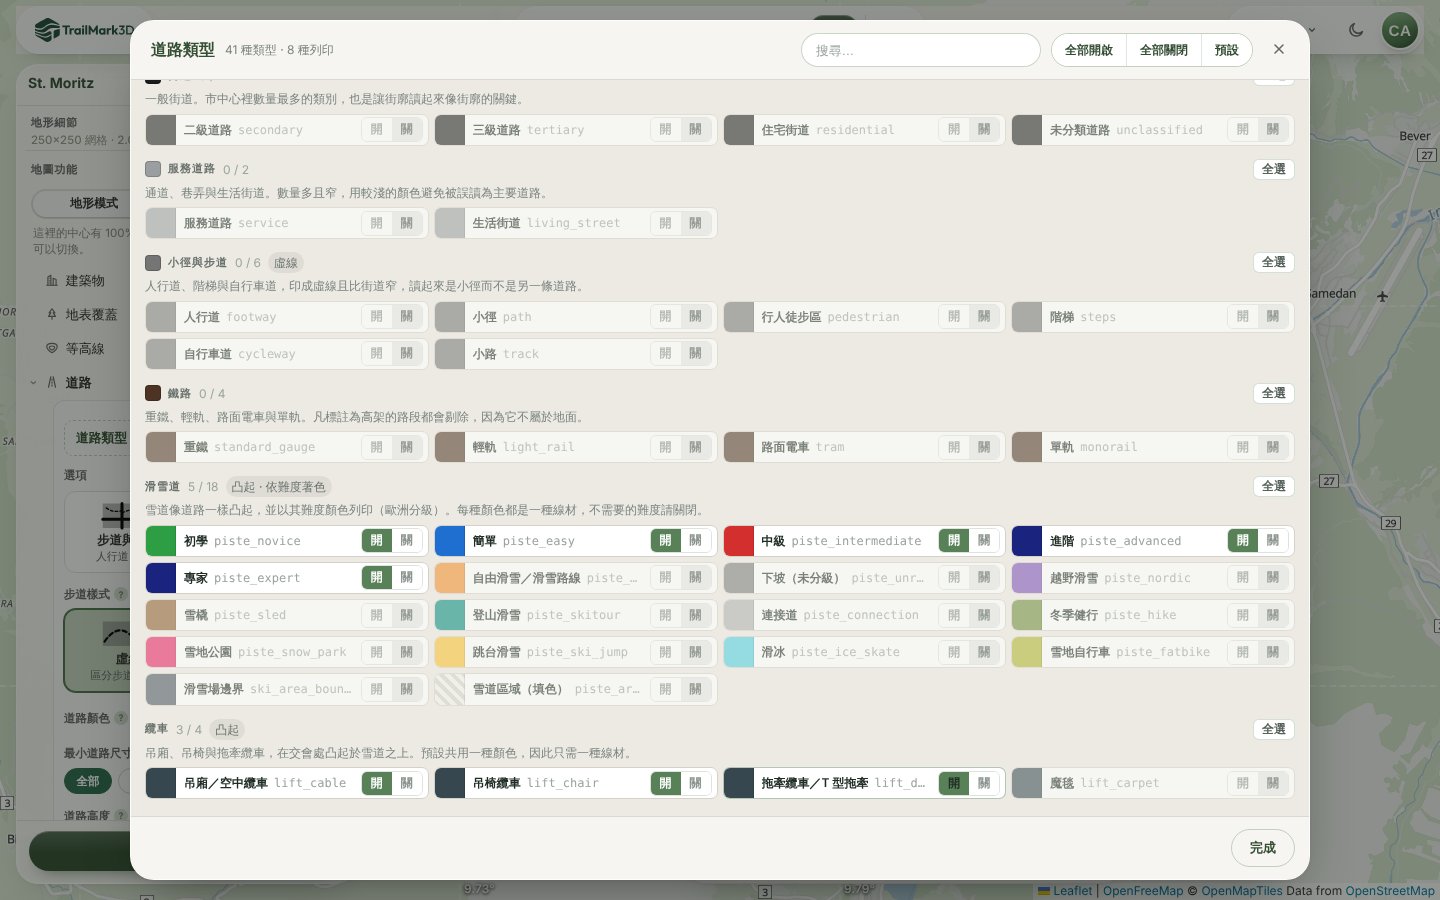The width and height of the screenshot is (1440, 900).
Task: Turn on 二級道路 secondary with 開
Action: (x=377, y=130)
